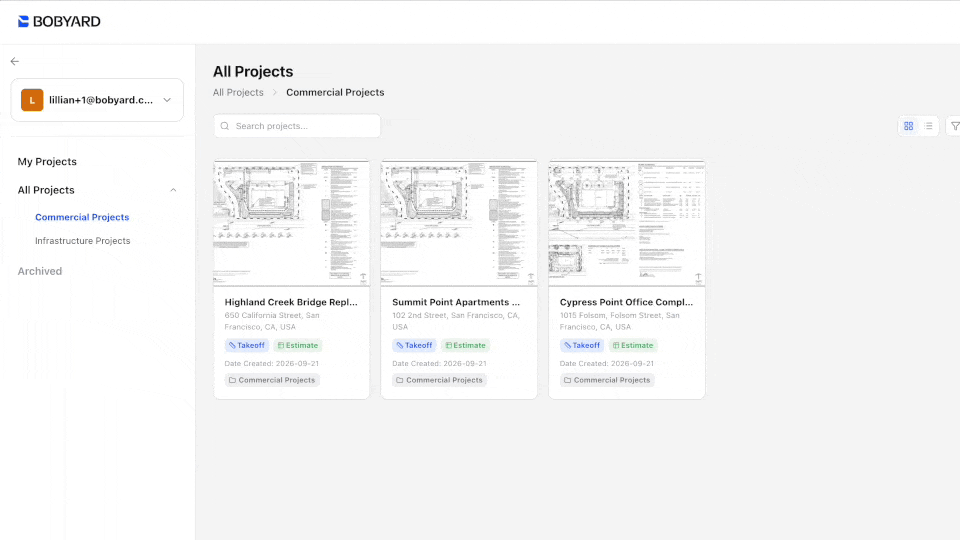Open My Projects in sidebar
The image size is (960, 540).
tap(47, 162)
